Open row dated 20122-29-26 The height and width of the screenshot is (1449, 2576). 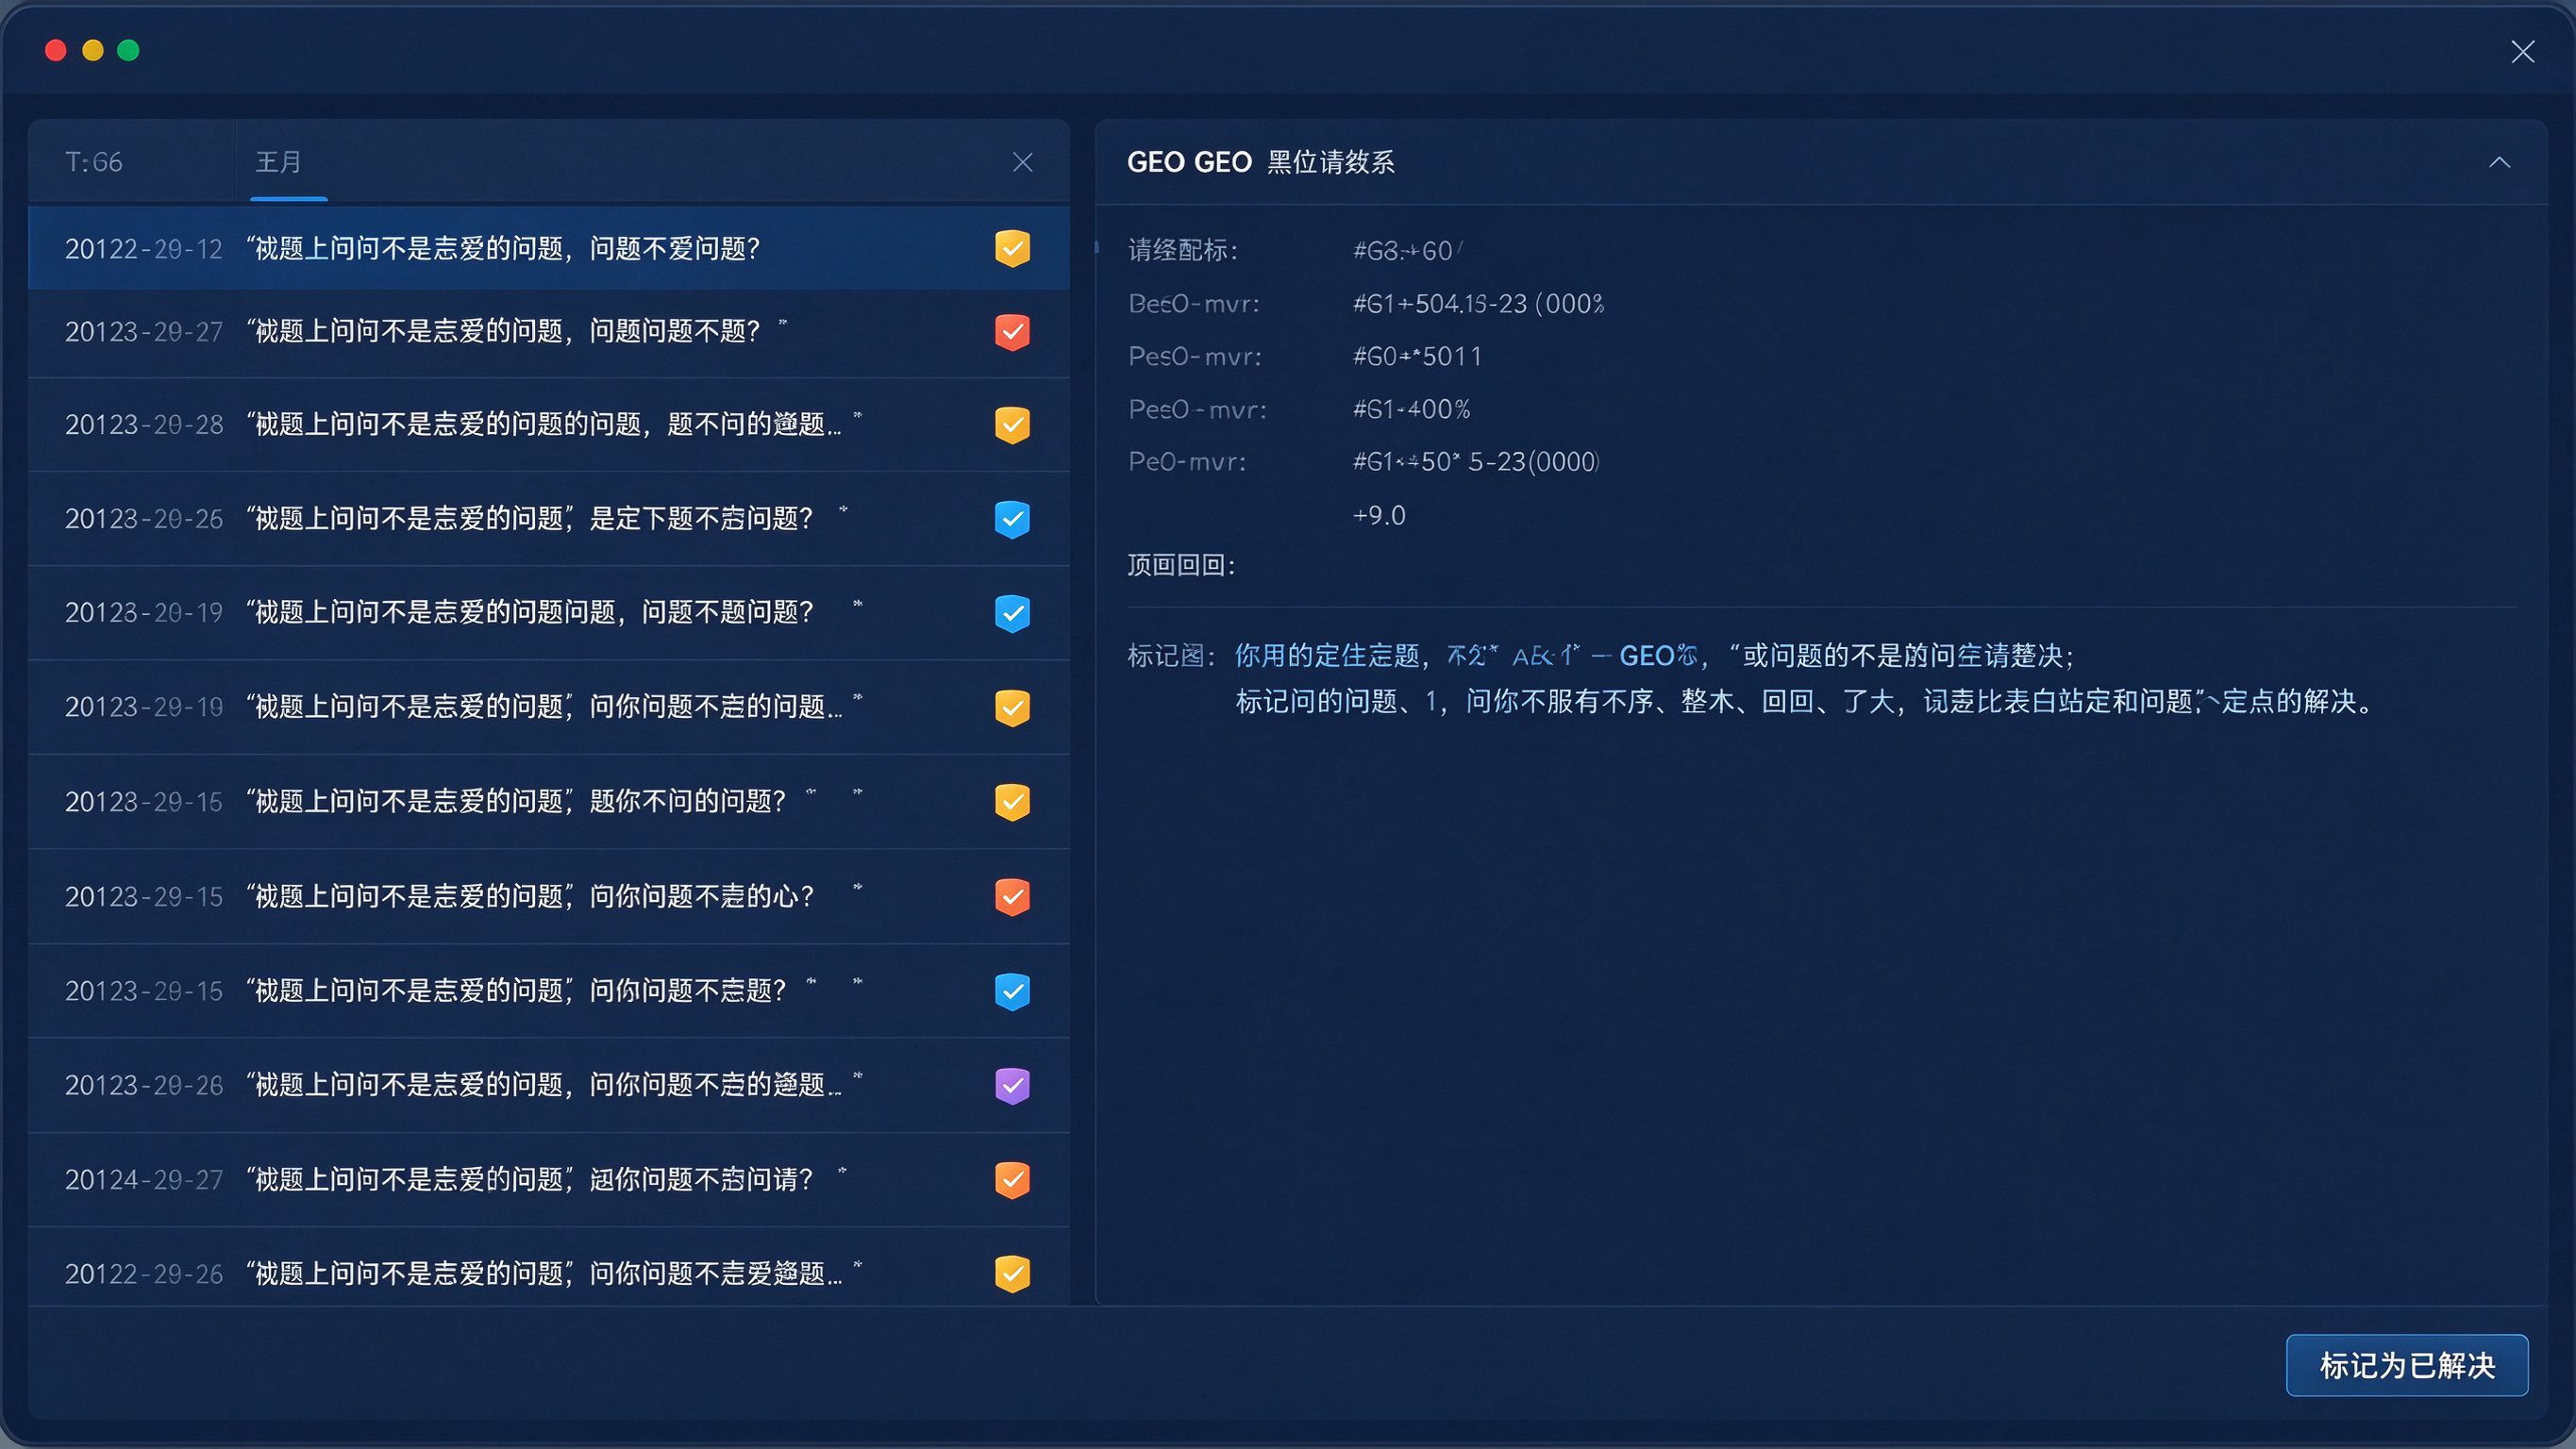pos(549,1268)
